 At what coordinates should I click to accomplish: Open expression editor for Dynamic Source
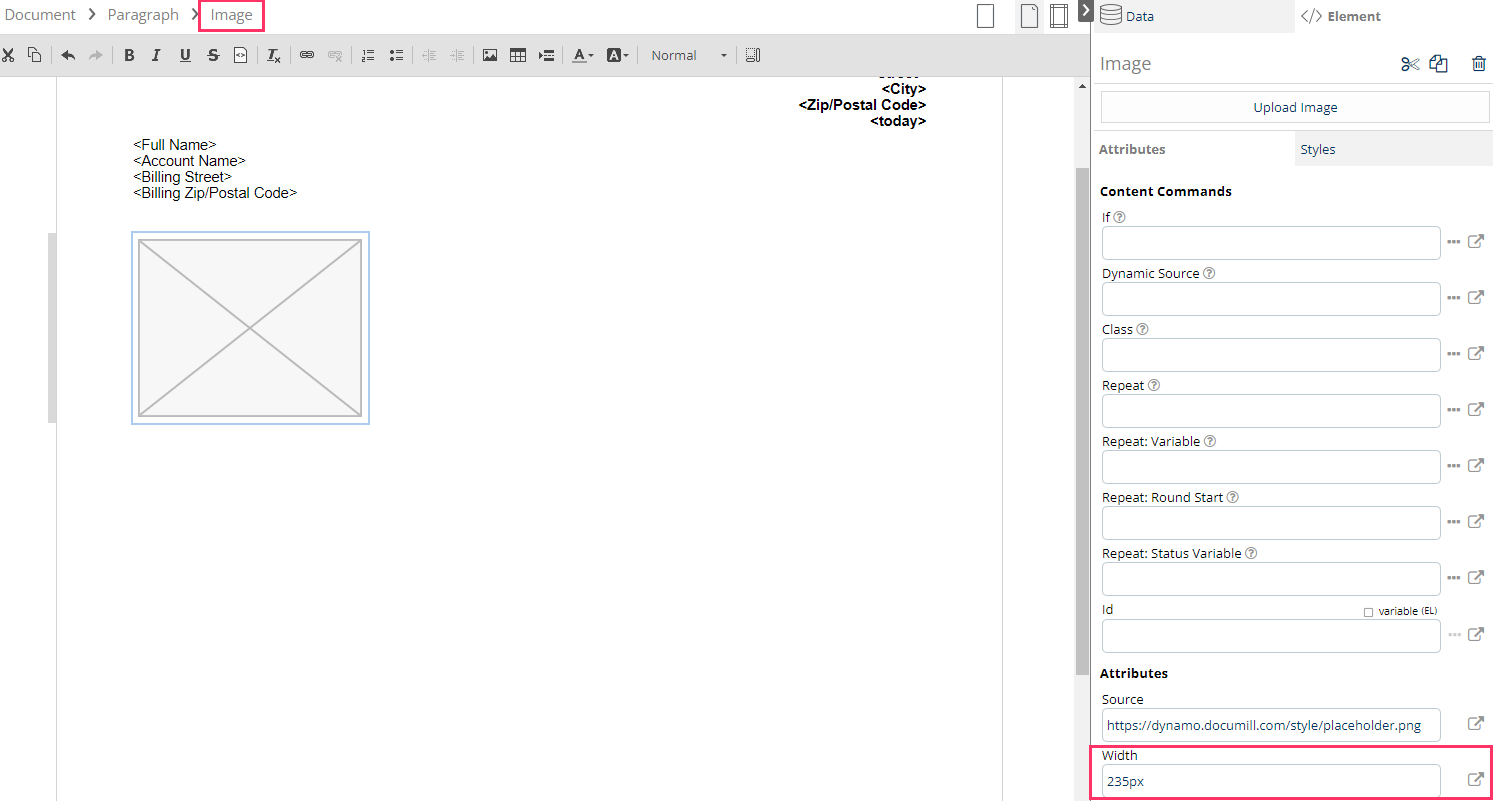pos(1475,298)
